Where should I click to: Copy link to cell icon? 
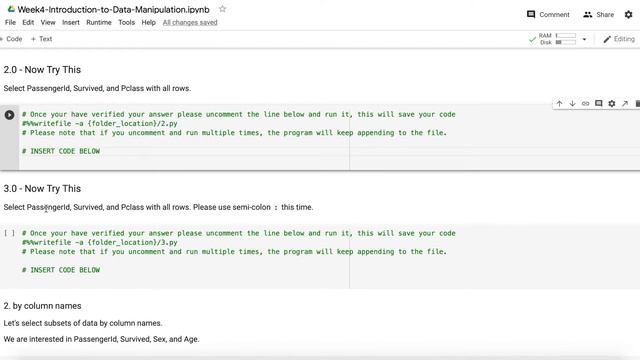coord(585,104)
